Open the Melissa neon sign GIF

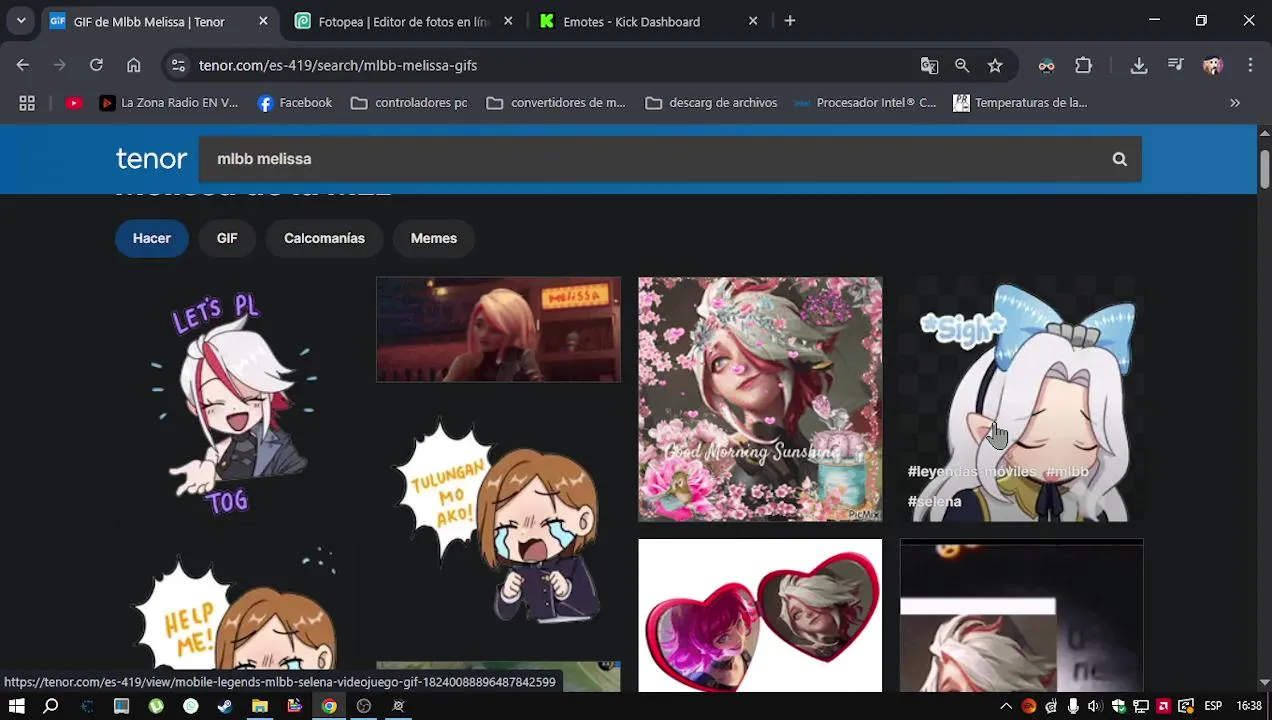pyautogui.click(x=498, y=330)
